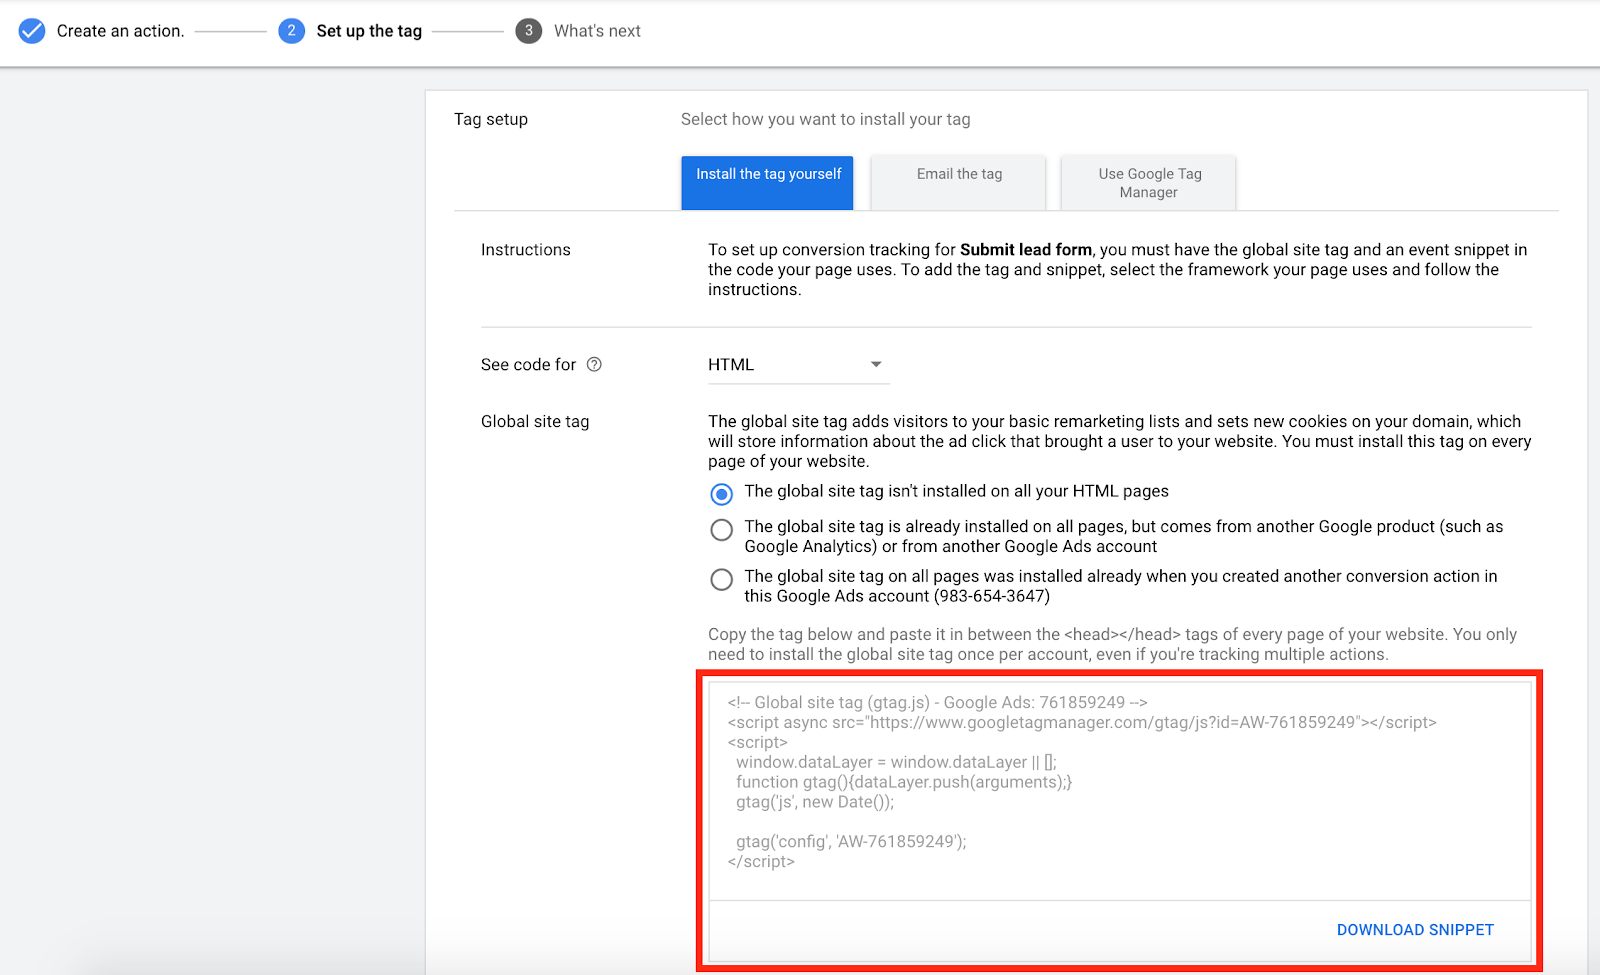Click the help icon beside See code for
Viewport: 1600px width, 975px height.
pos(594,364)
